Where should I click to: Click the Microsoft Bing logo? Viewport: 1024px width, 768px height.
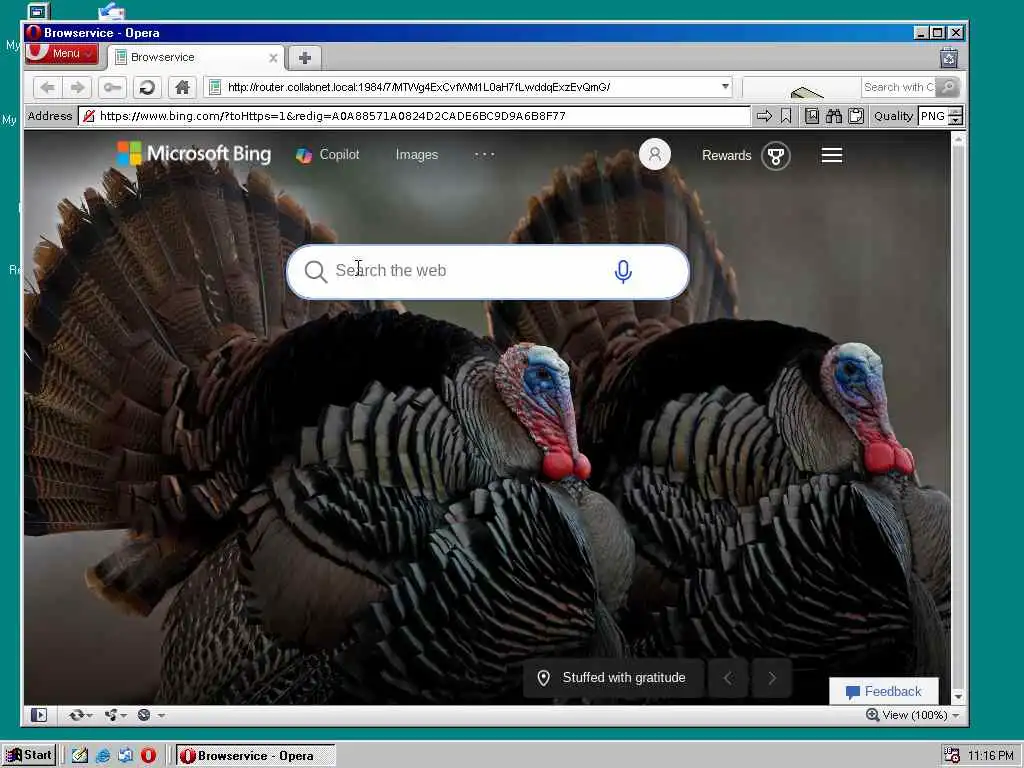[x=194, y=154]
